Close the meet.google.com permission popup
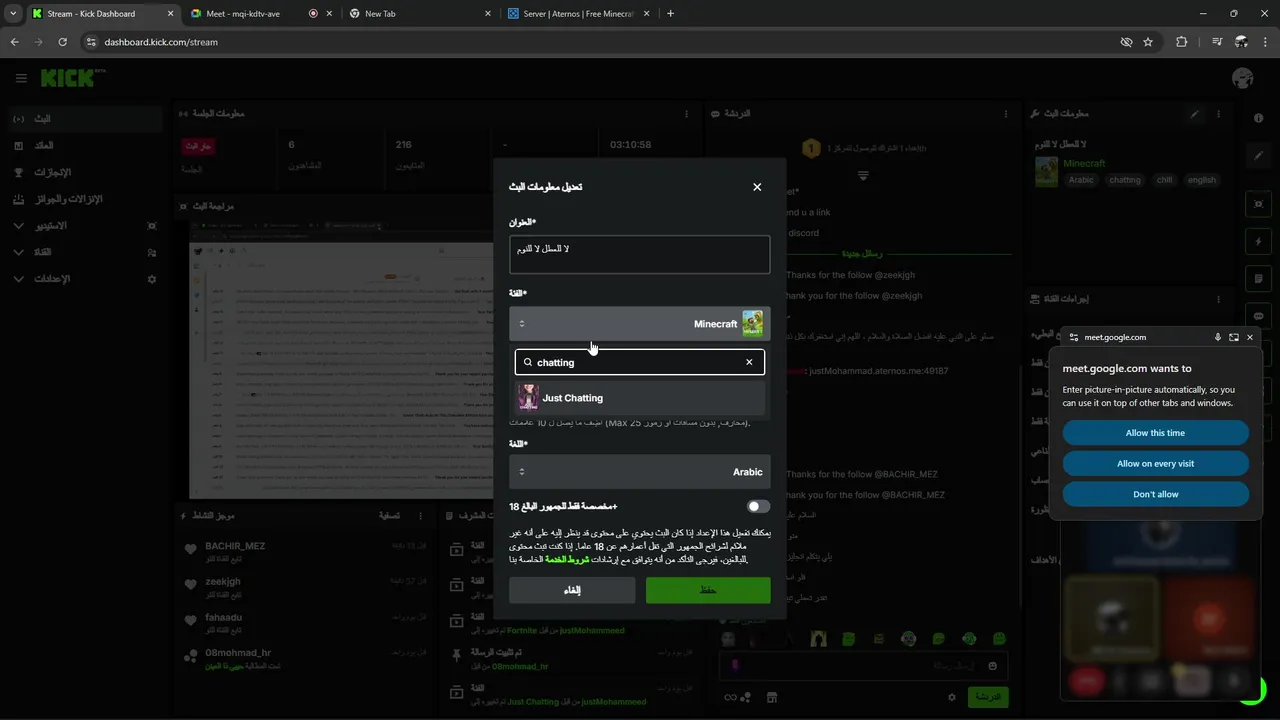 point(1249,338)
